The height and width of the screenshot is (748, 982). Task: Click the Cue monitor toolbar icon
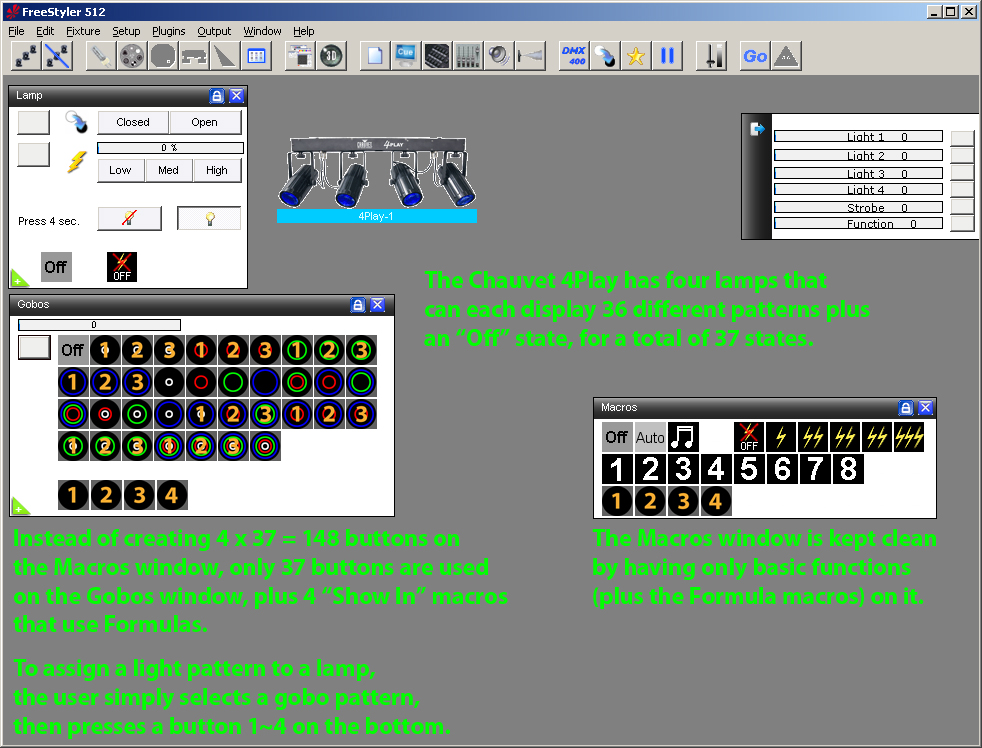[406, 56]
